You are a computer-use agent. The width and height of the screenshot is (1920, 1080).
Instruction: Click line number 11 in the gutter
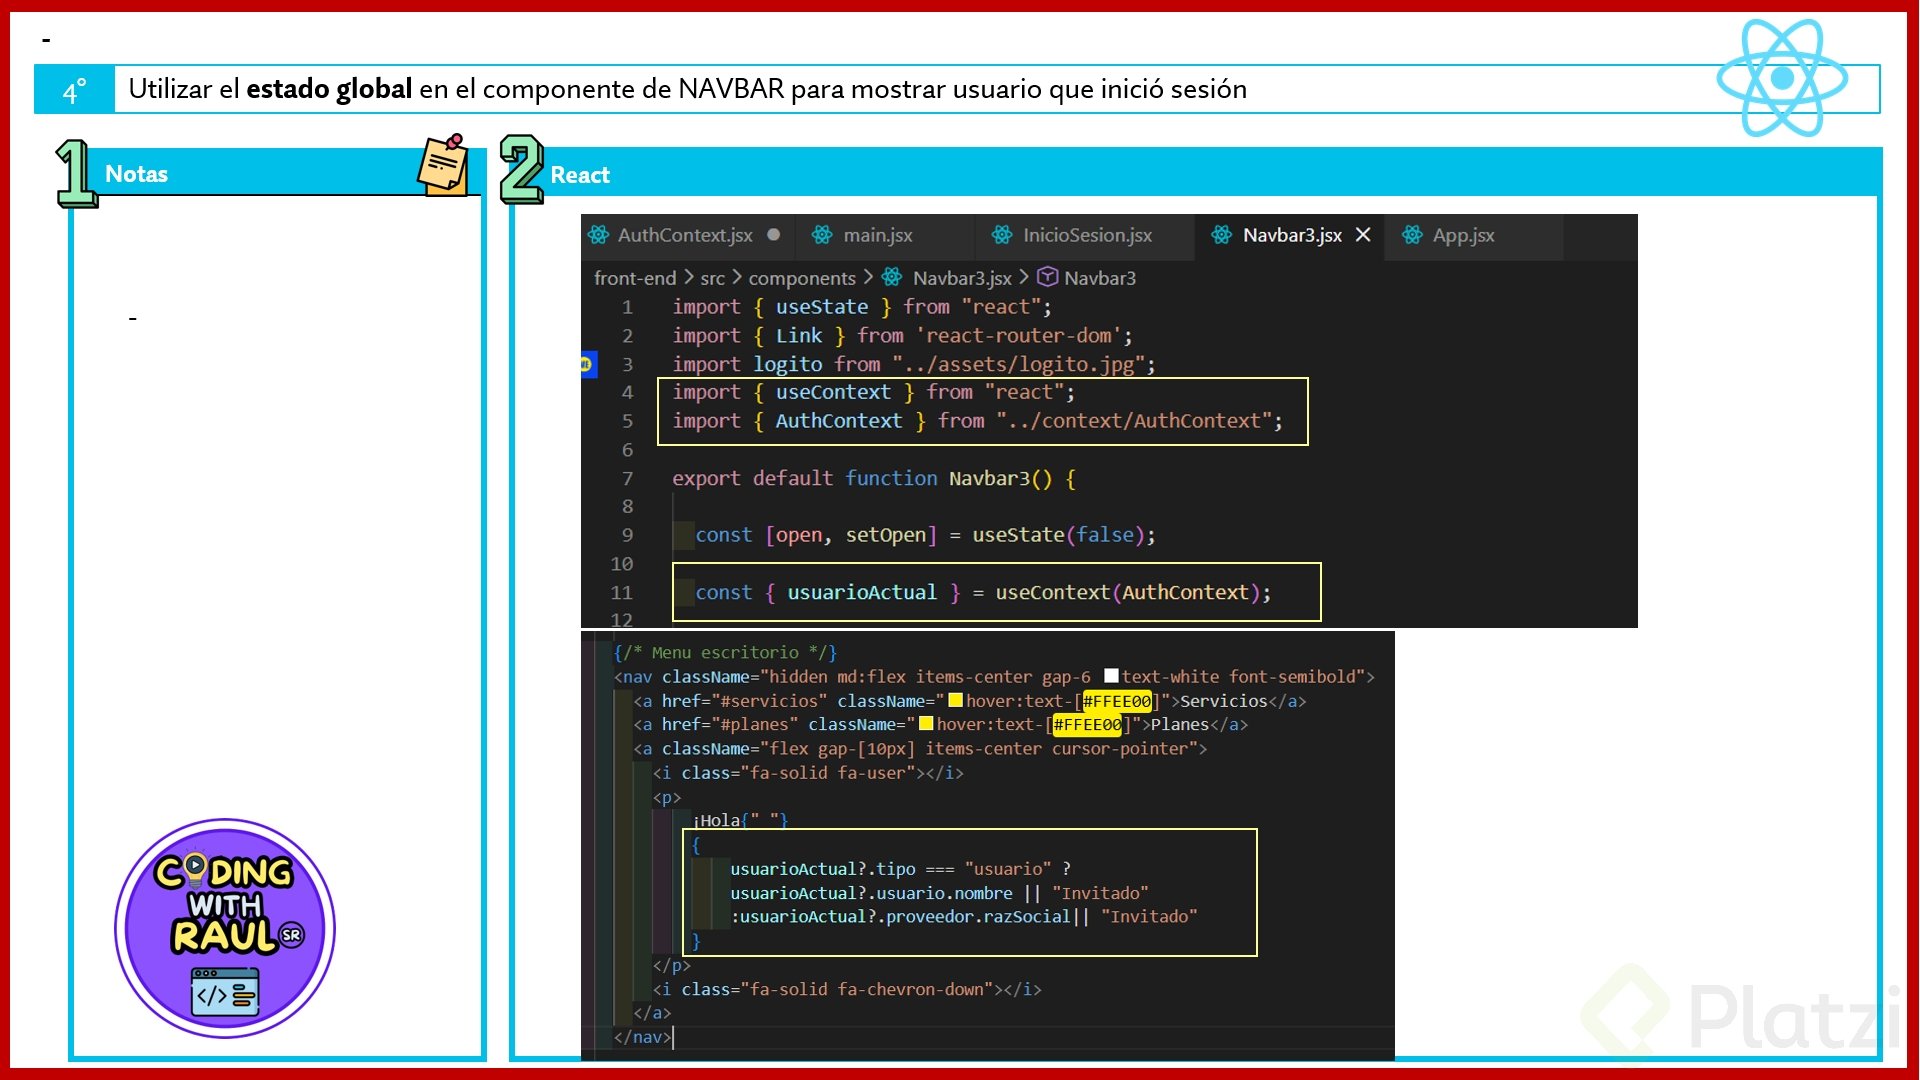pyautogui.click(x=621, y=592)
